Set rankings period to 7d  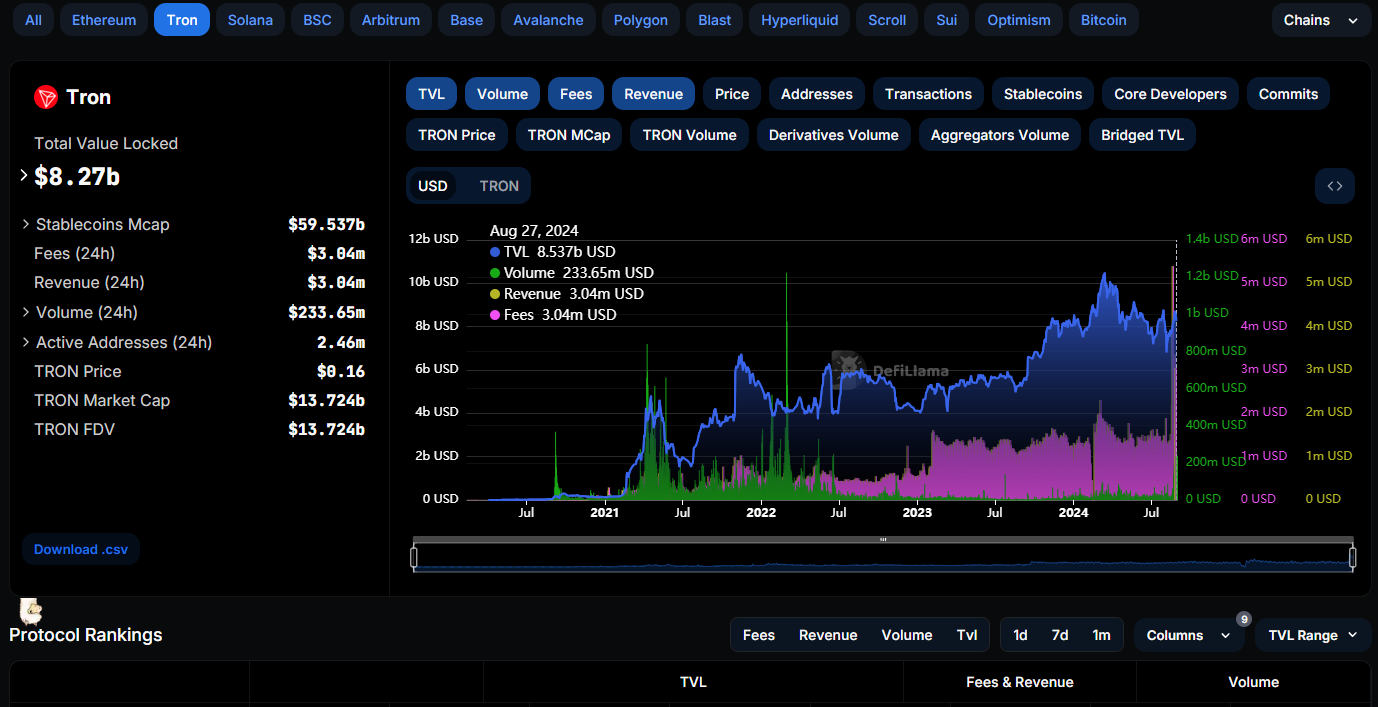click(1060, 635)
